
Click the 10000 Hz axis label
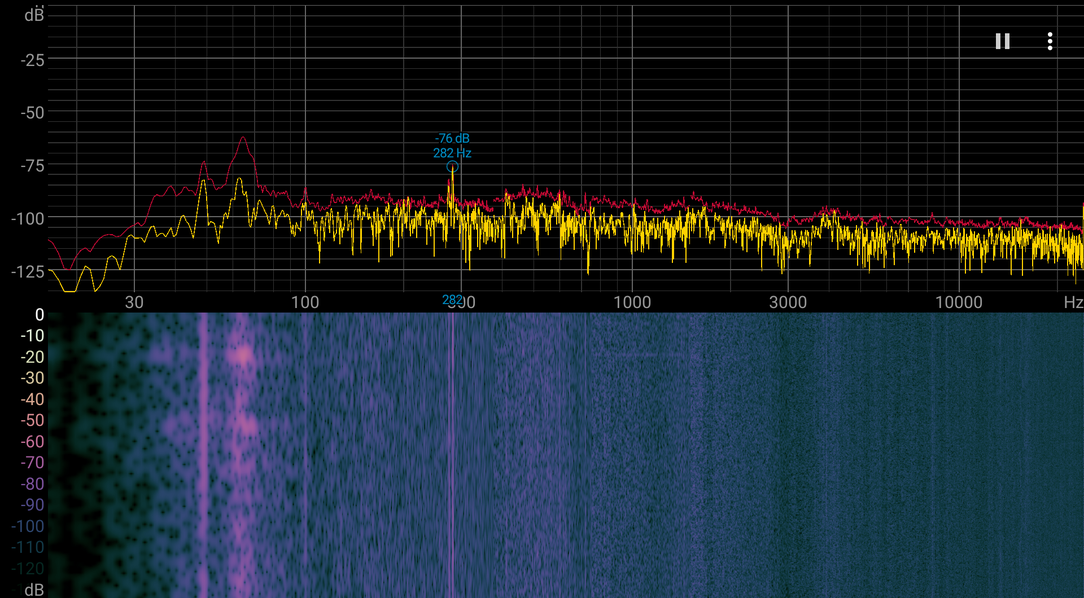pos(958,302)
